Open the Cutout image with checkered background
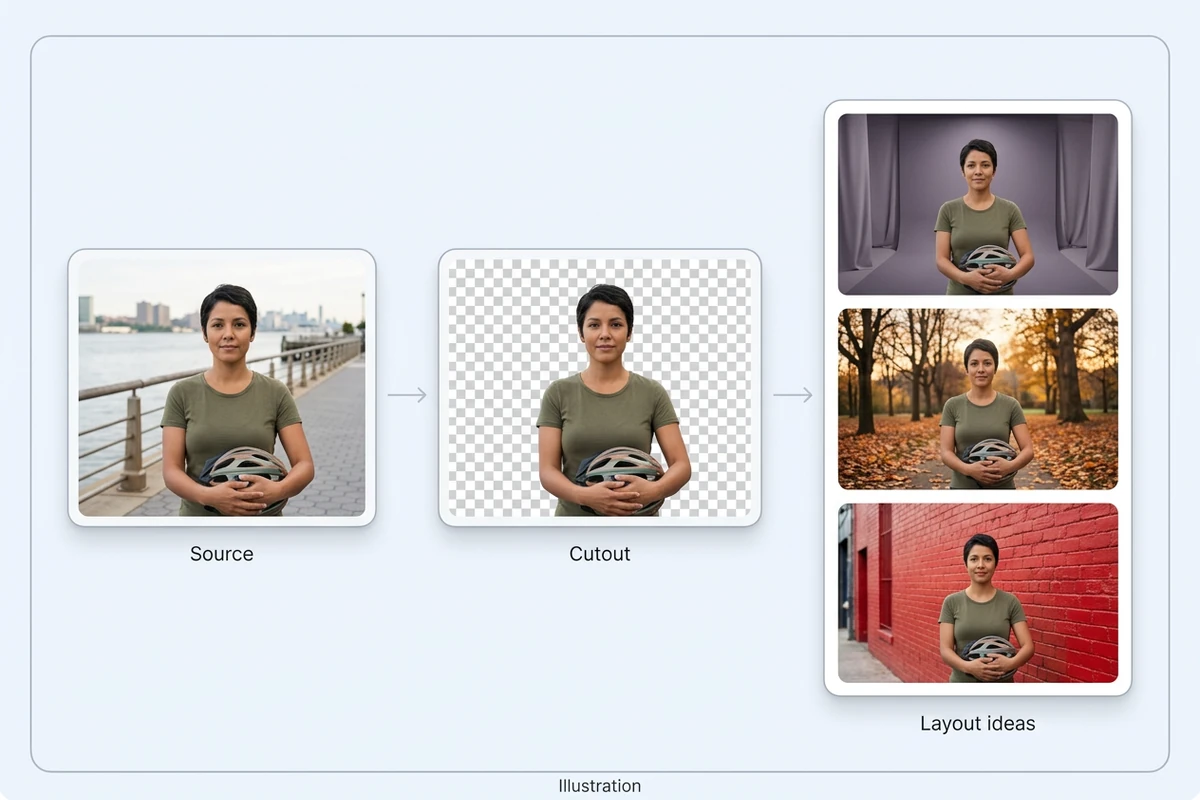 point(600,388)
